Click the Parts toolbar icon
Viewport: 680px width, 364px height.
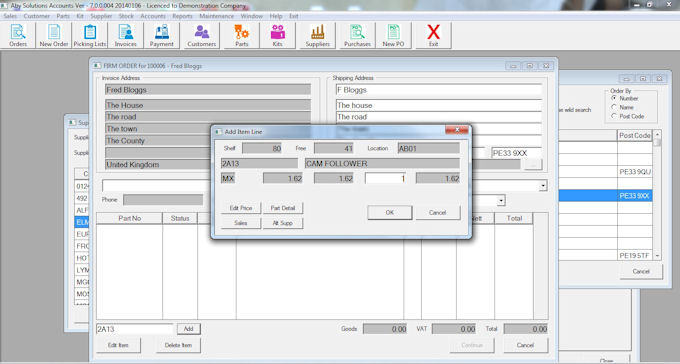pyautogui.click(x=242, y=35)
